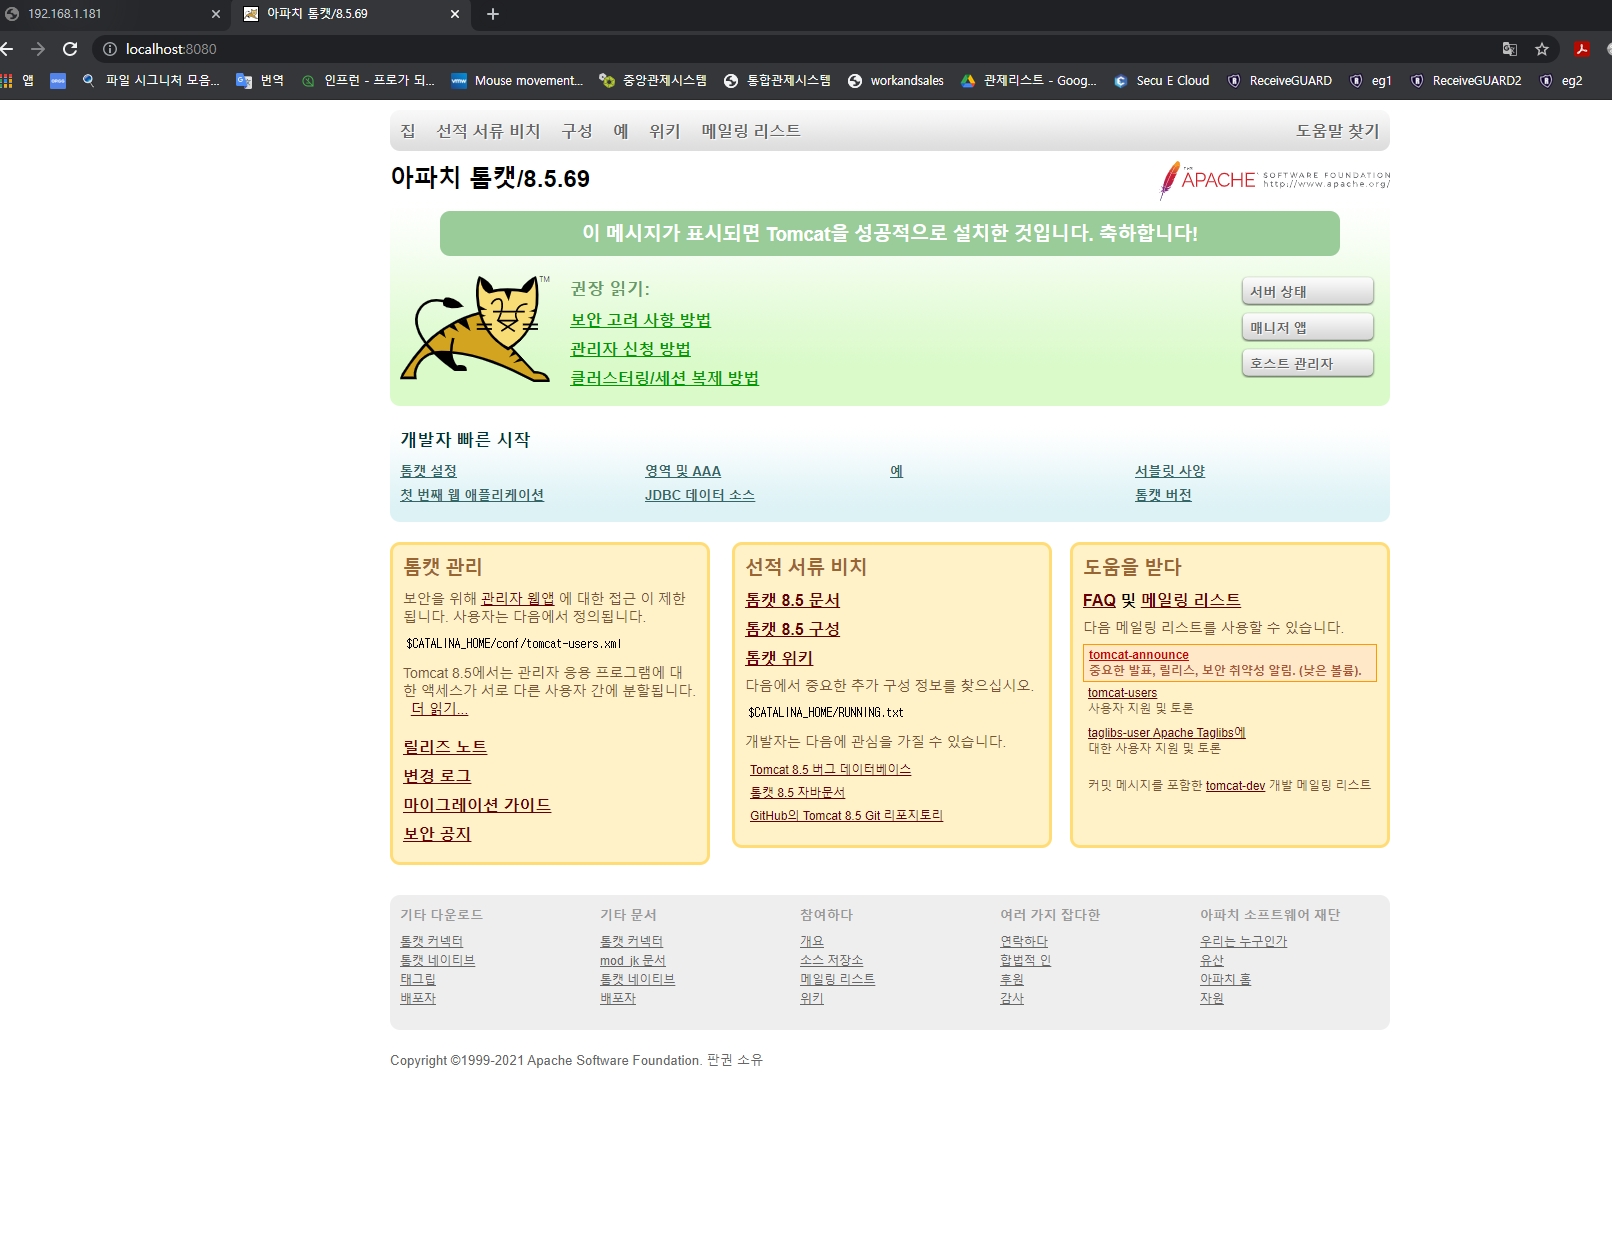Open the 톰캣 버전 link

coord(1163,495)
